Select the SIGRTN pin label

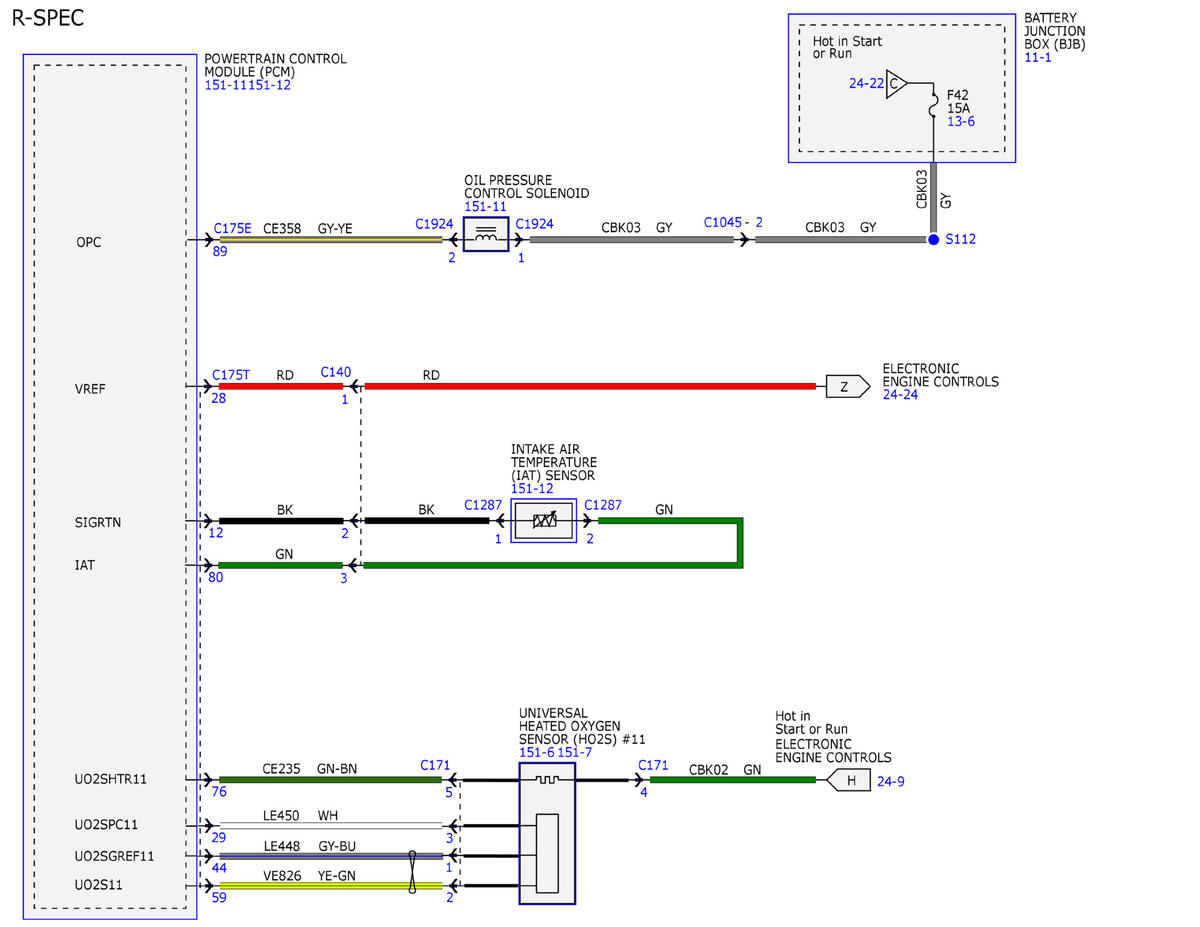point(98,522)
